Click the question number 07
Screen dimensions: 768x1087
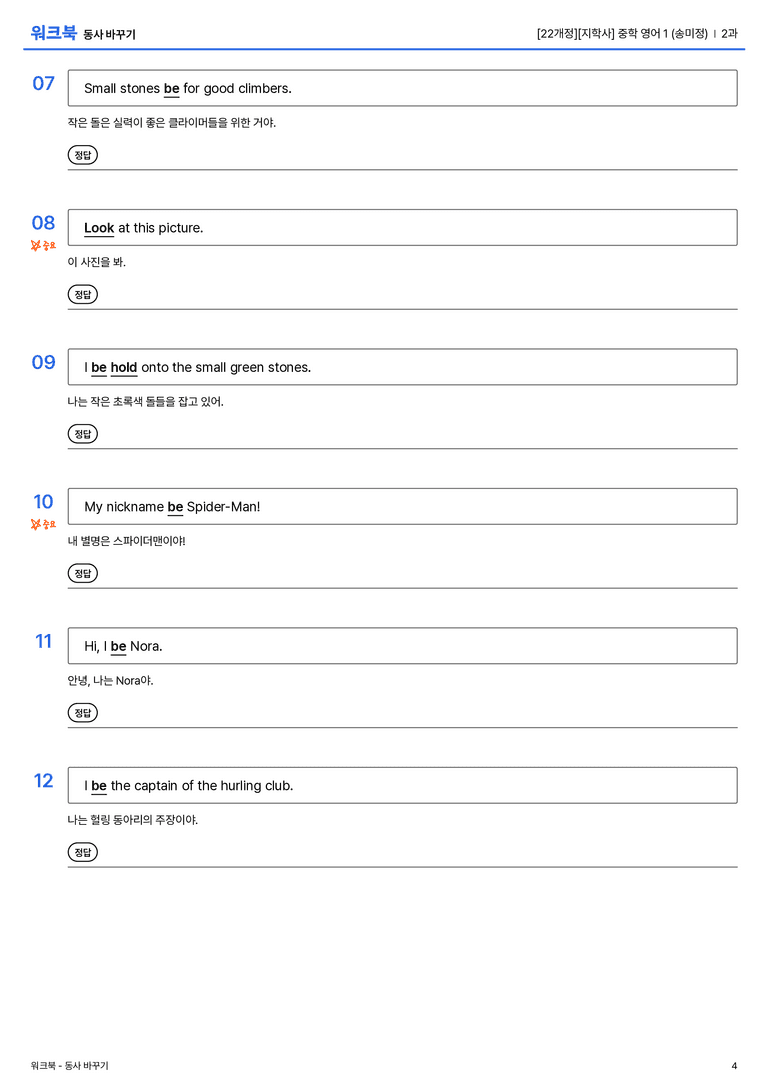click(44, 83)
